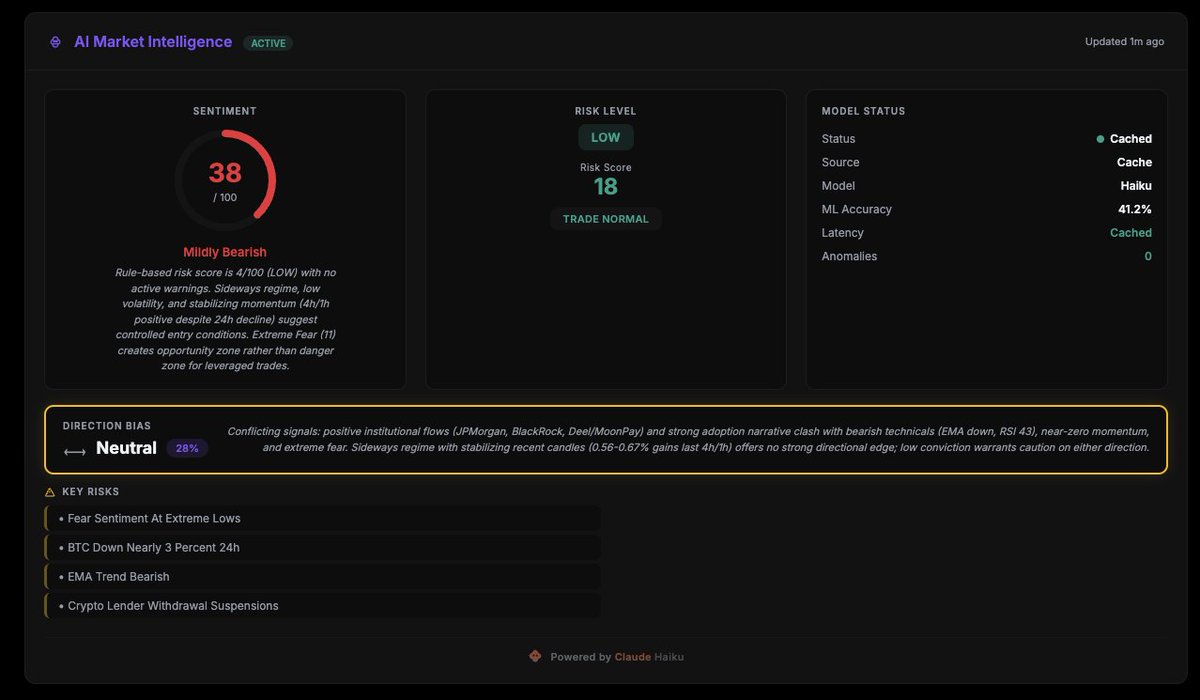Image resolution: width=1200 pixels, height=700 pixels.
Task: Click the DIRECTION BIAS label
Action: coord(107,426)
